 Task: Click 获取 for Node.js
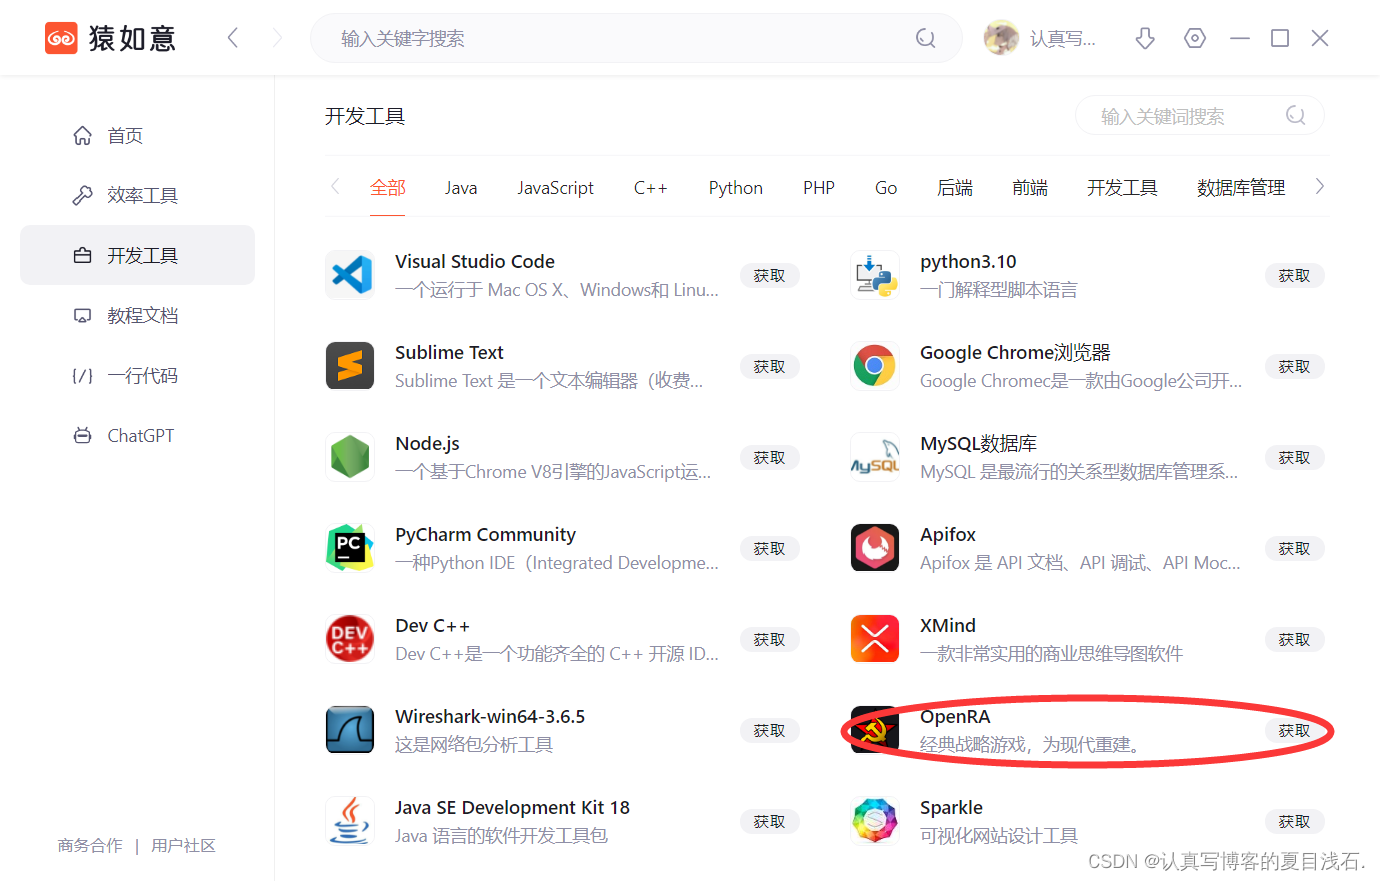pyautogui.click(x=770, y=457)
